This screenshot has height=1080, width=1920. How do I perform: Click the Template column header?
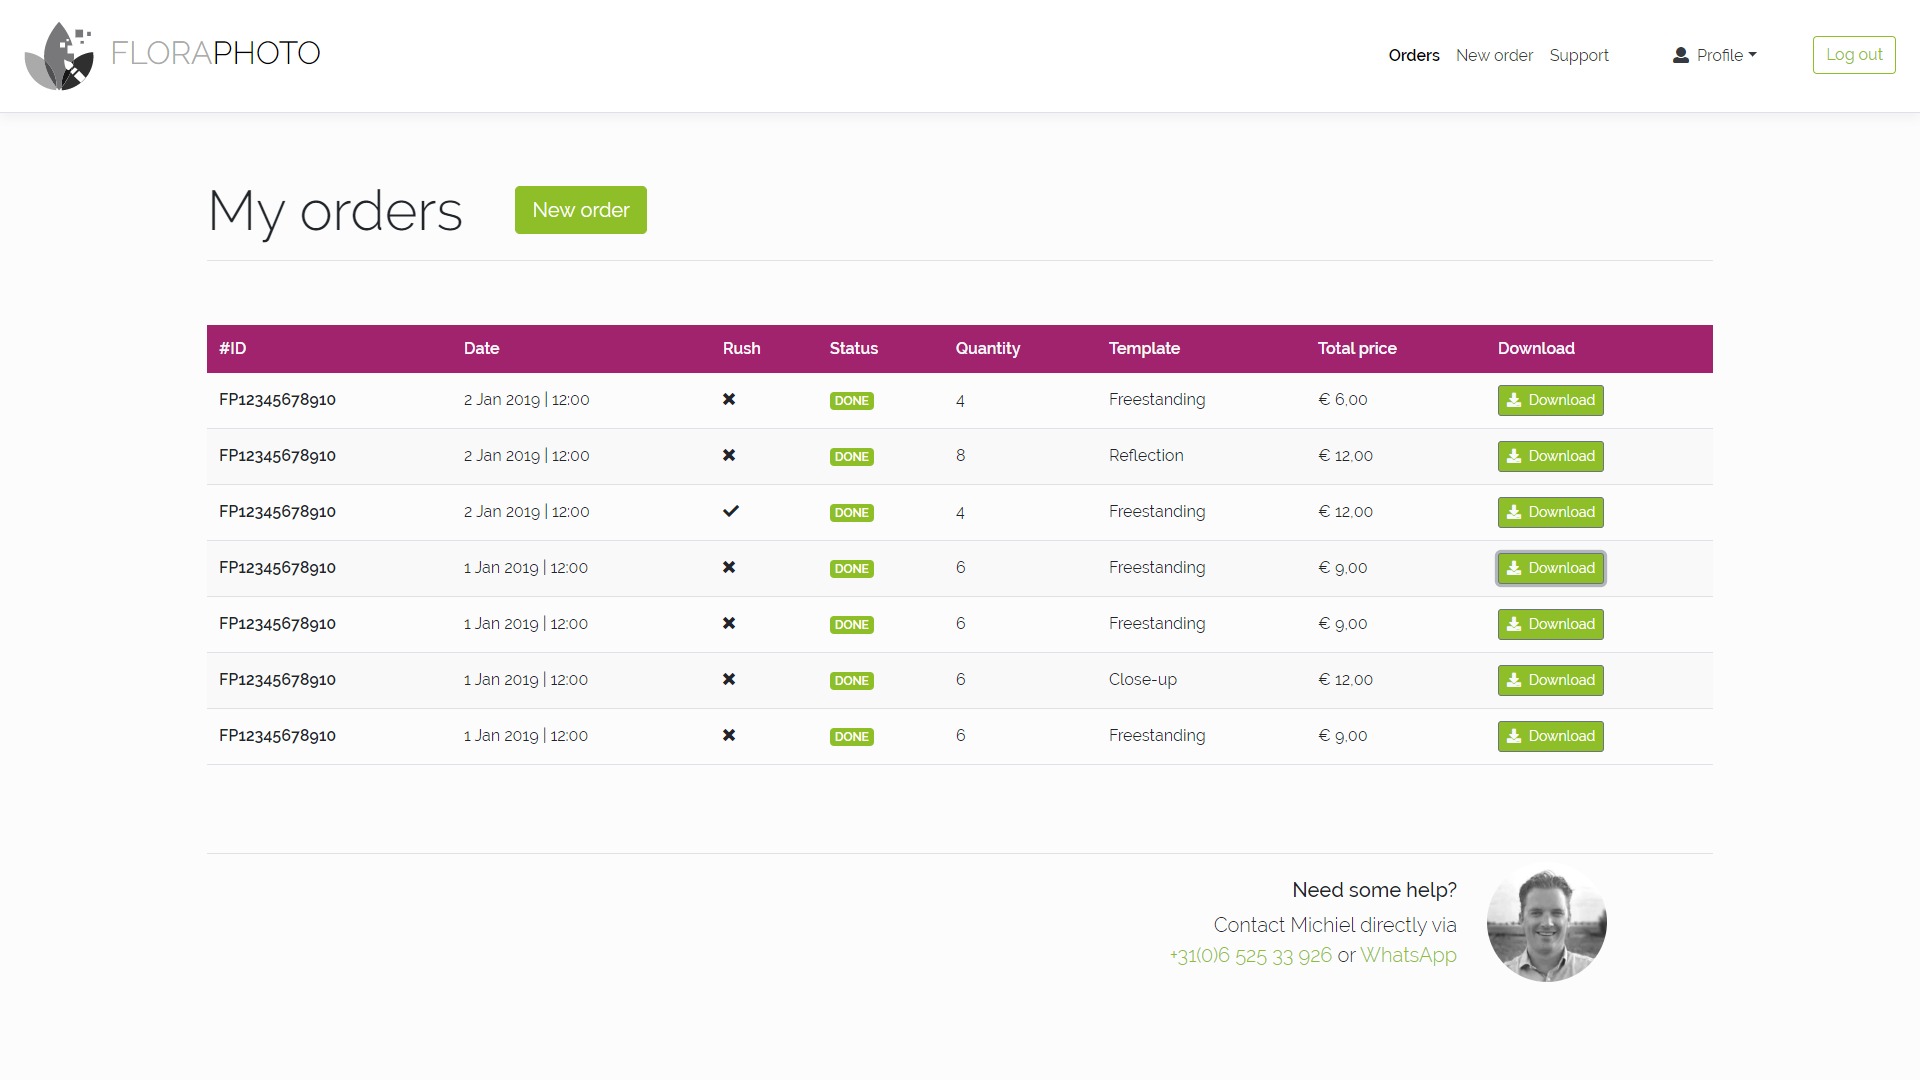pos(1144,349)
